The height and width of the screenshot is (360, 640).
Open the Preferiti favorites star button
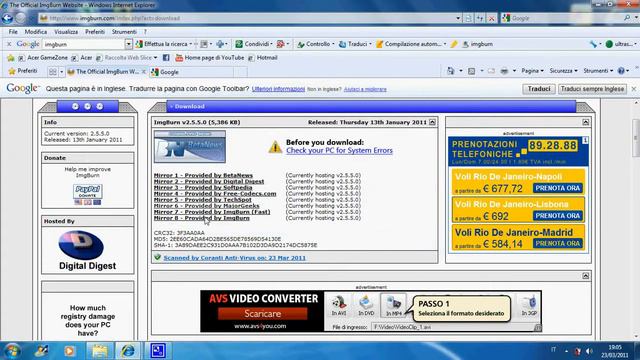[23, 71]
